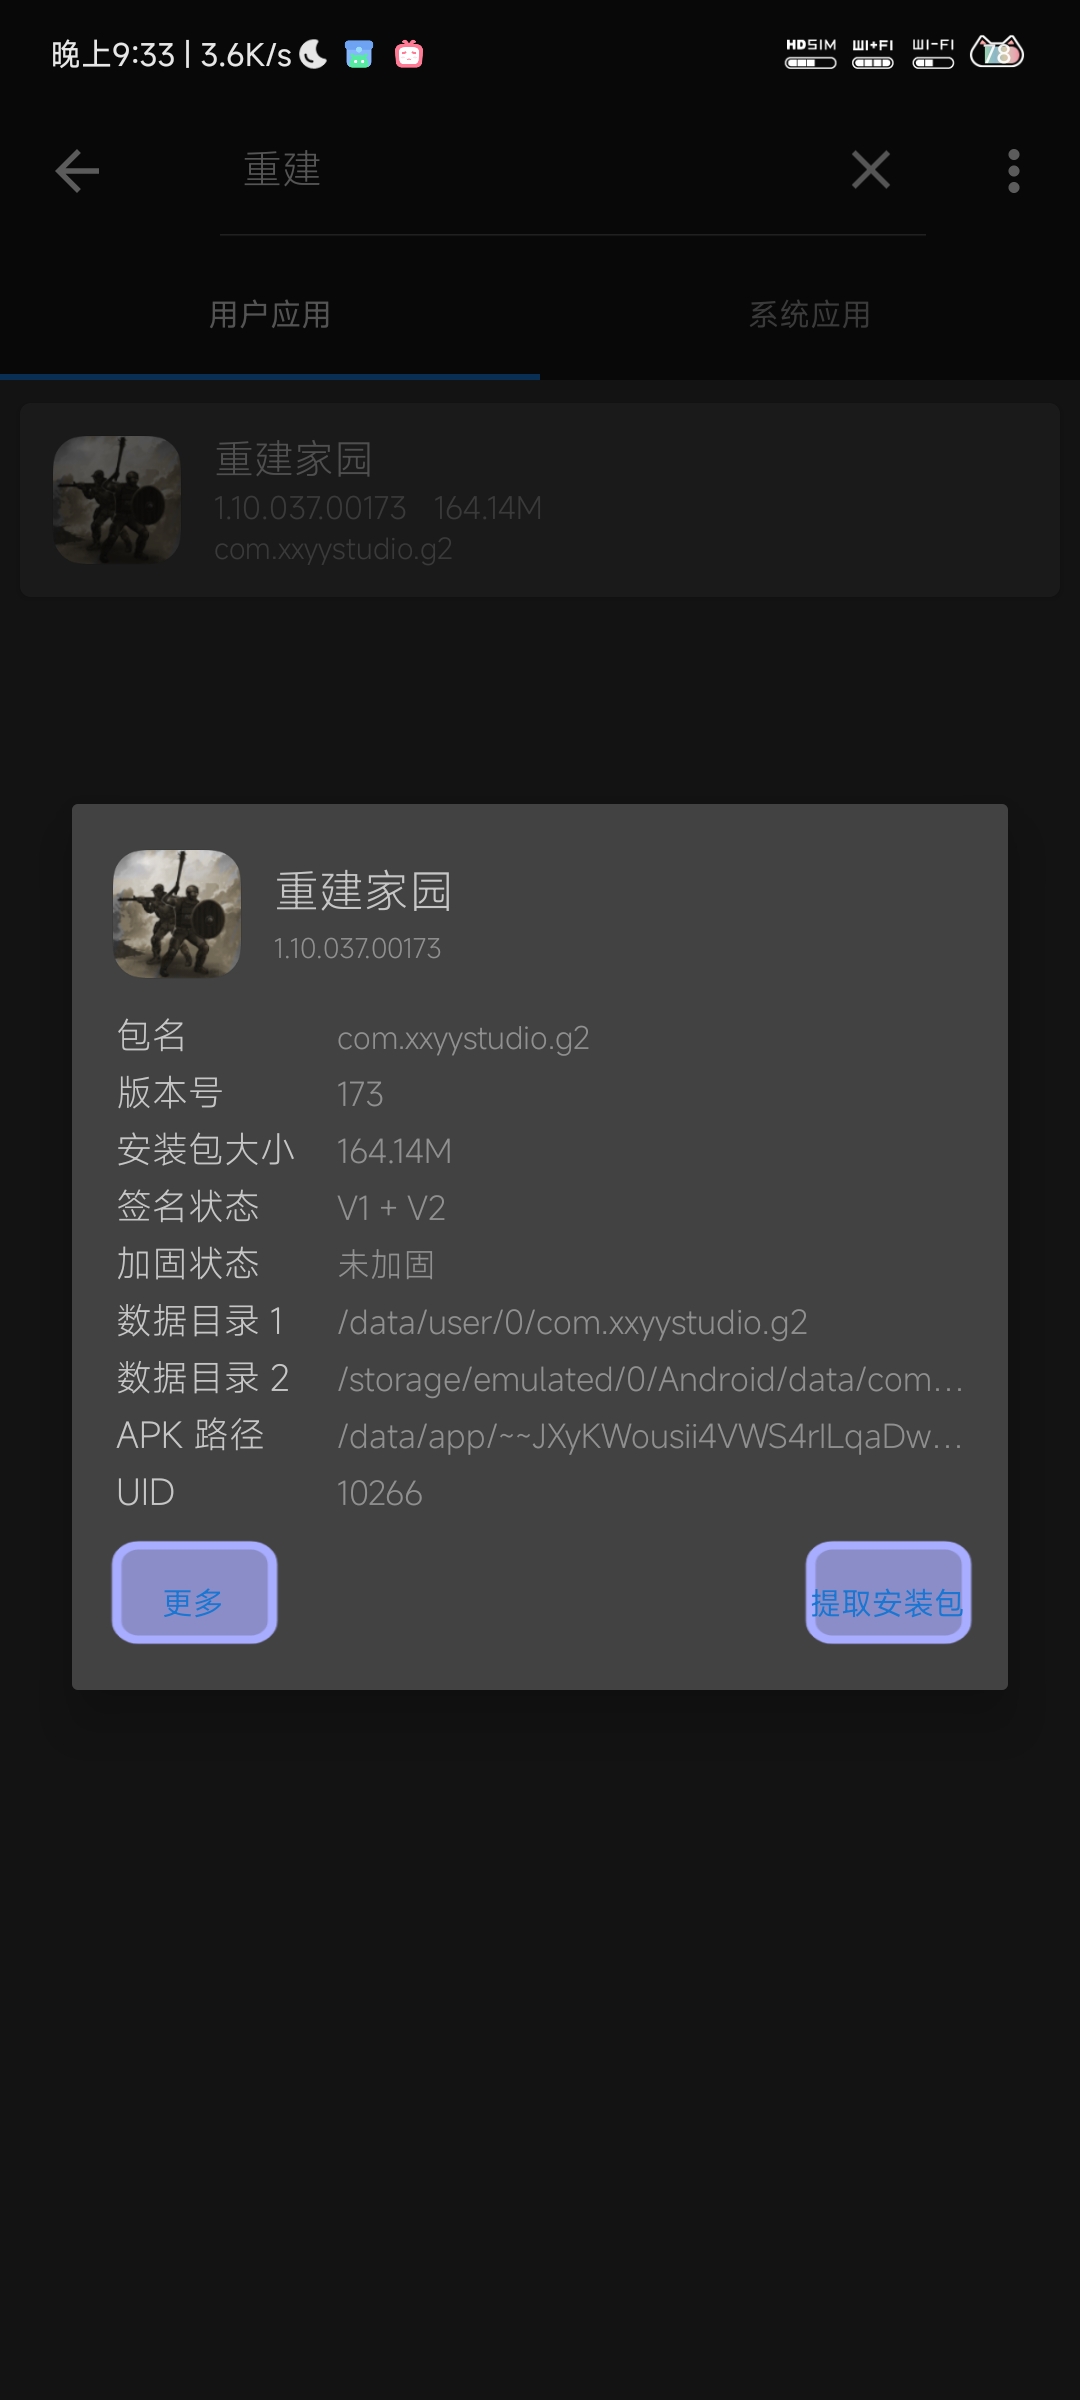Tap 数据目录 1 path value

pyautogui.click(x=572, y=1322)
